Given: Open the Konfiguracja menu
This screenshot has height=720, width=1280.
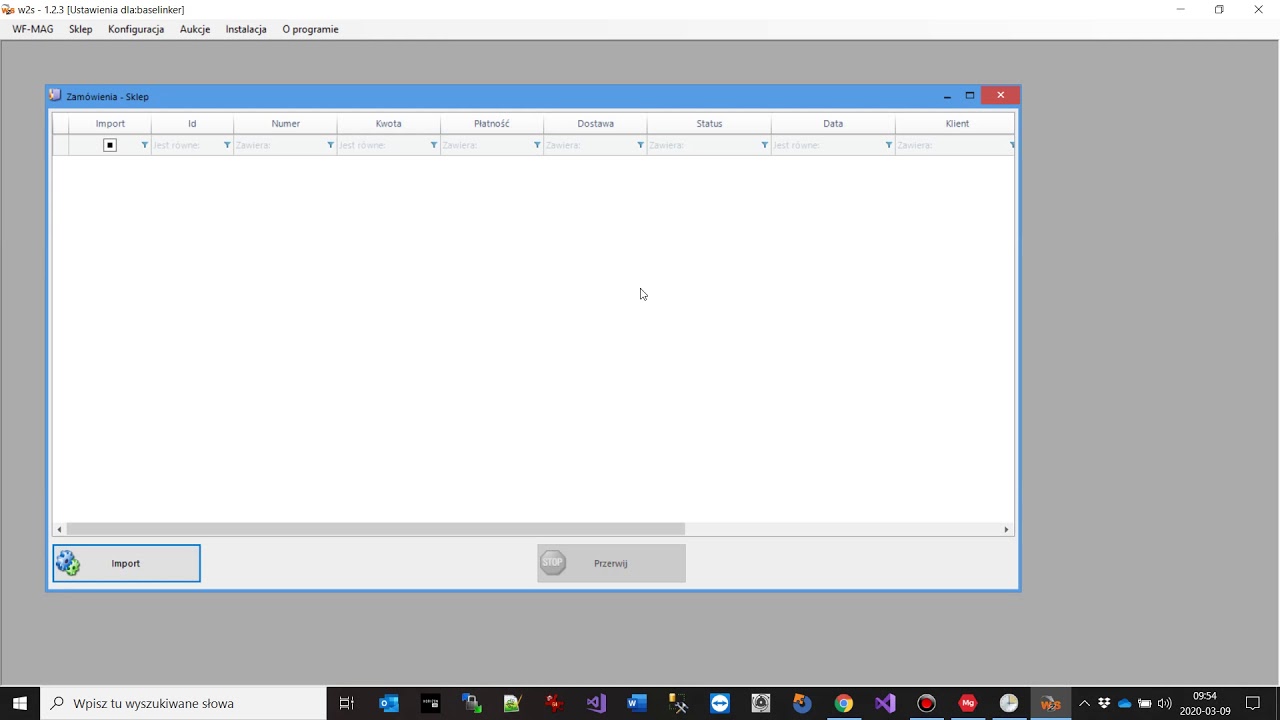Looking at the screenshot, I should (136, 29).
